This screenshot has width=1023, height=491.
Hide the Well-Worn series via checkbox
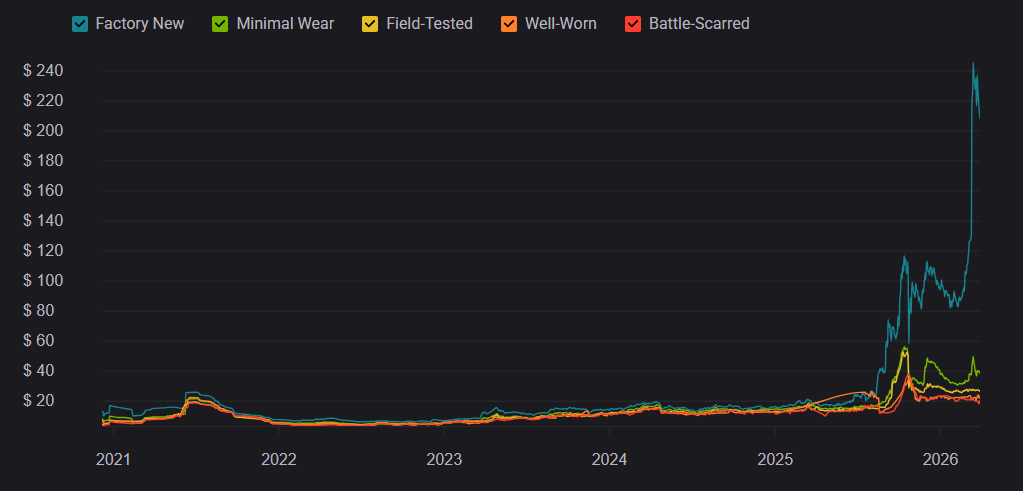[510, 23]
